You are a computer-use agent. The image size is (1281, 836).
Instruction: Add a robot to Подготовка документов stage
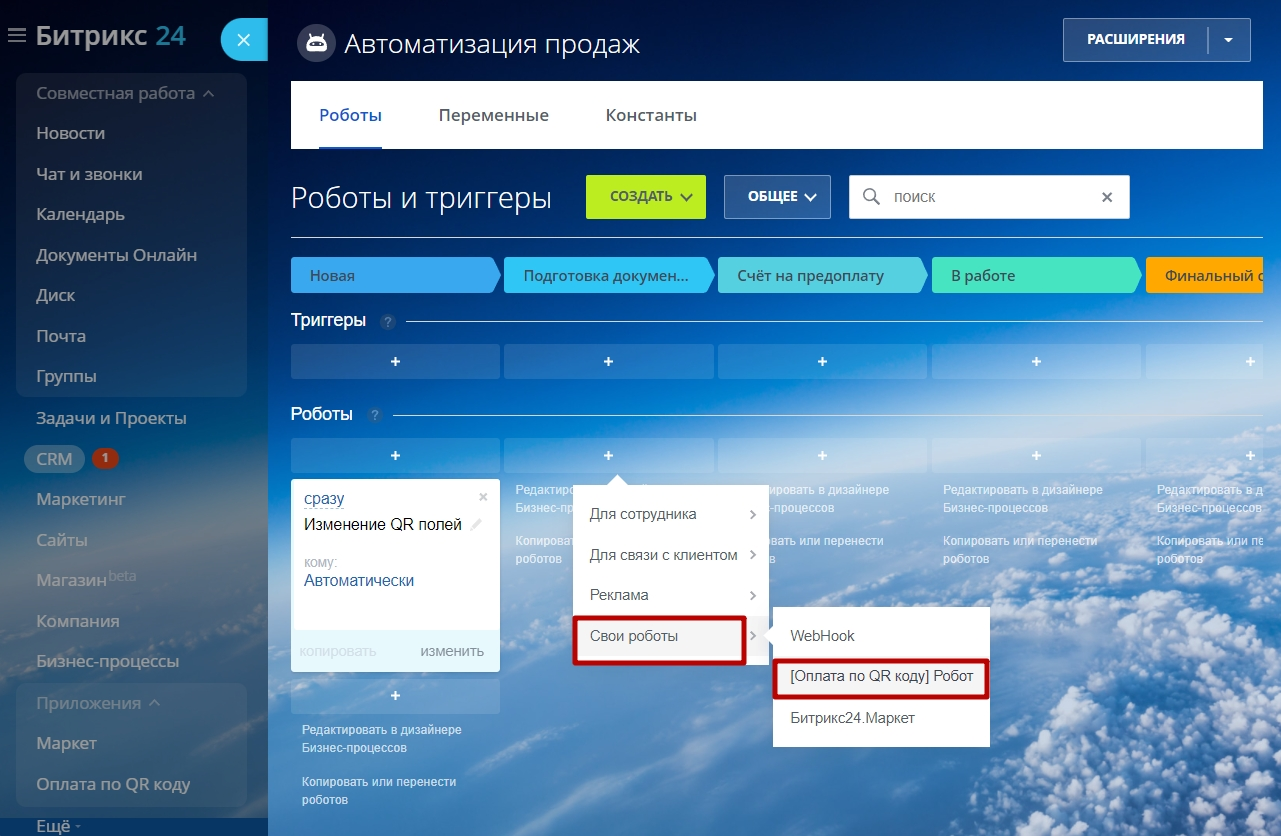pyautogui.click(x=609, y=455)
